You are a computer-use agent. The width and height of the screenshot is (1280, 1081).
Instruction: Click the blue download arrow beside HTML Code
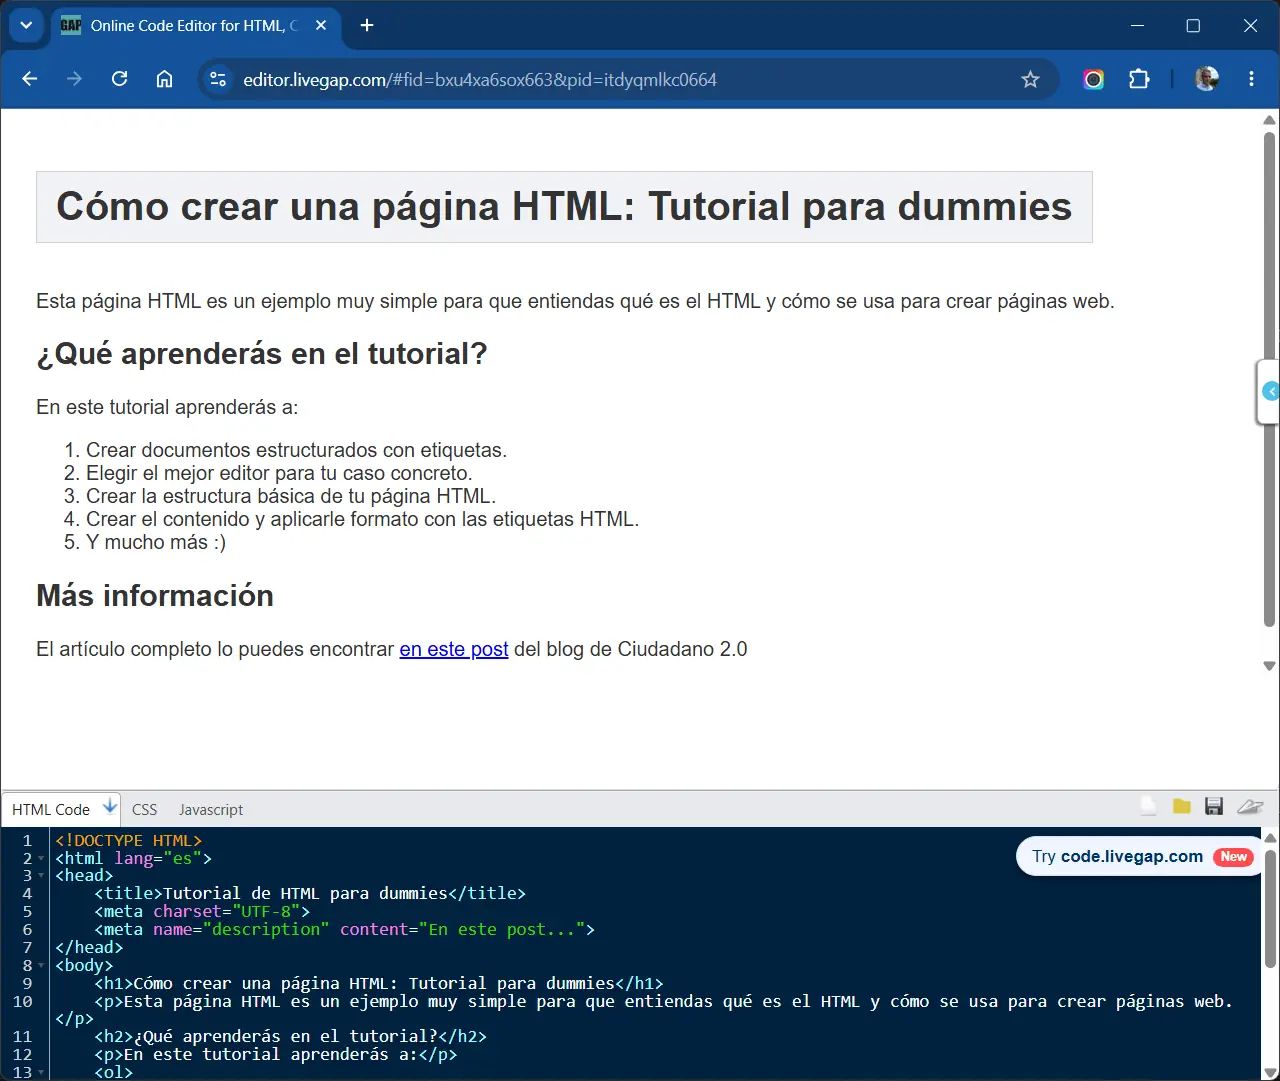pyautogui.click(x=110, y=807)
